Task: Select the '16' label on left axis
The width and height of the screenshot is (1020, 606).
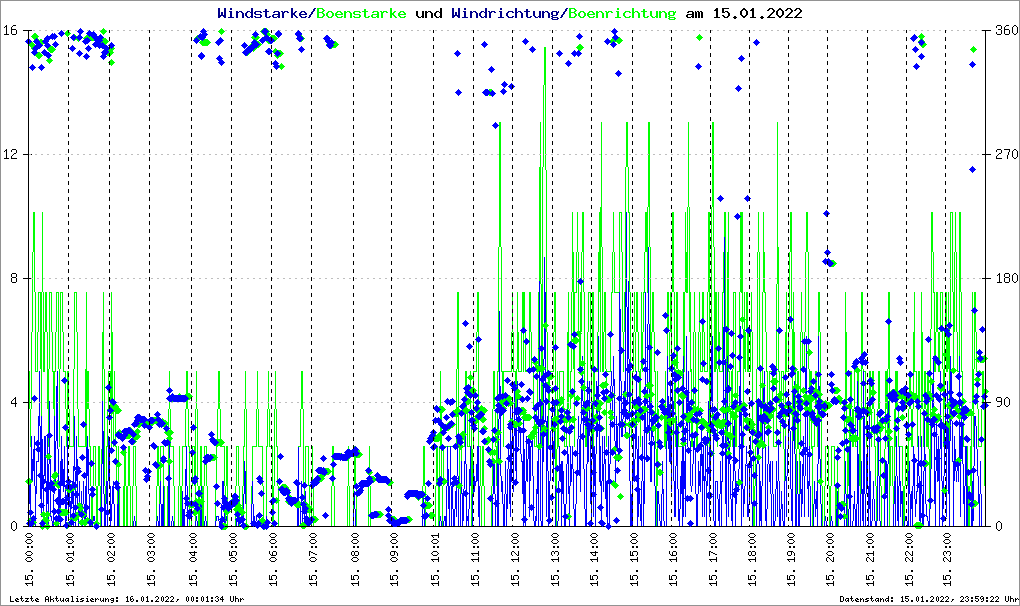Action: coord(13,30)
